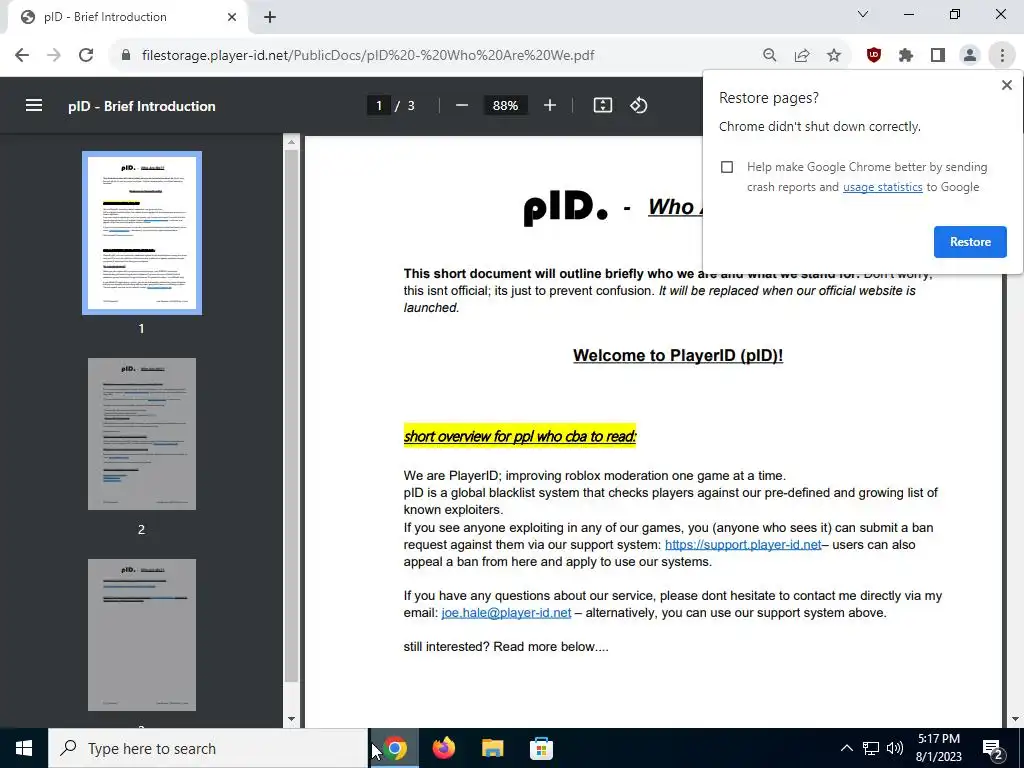This screenshot has height=768, width=1024.
Task: Zoom in the PDF with plus button
Action: point(550,105)
